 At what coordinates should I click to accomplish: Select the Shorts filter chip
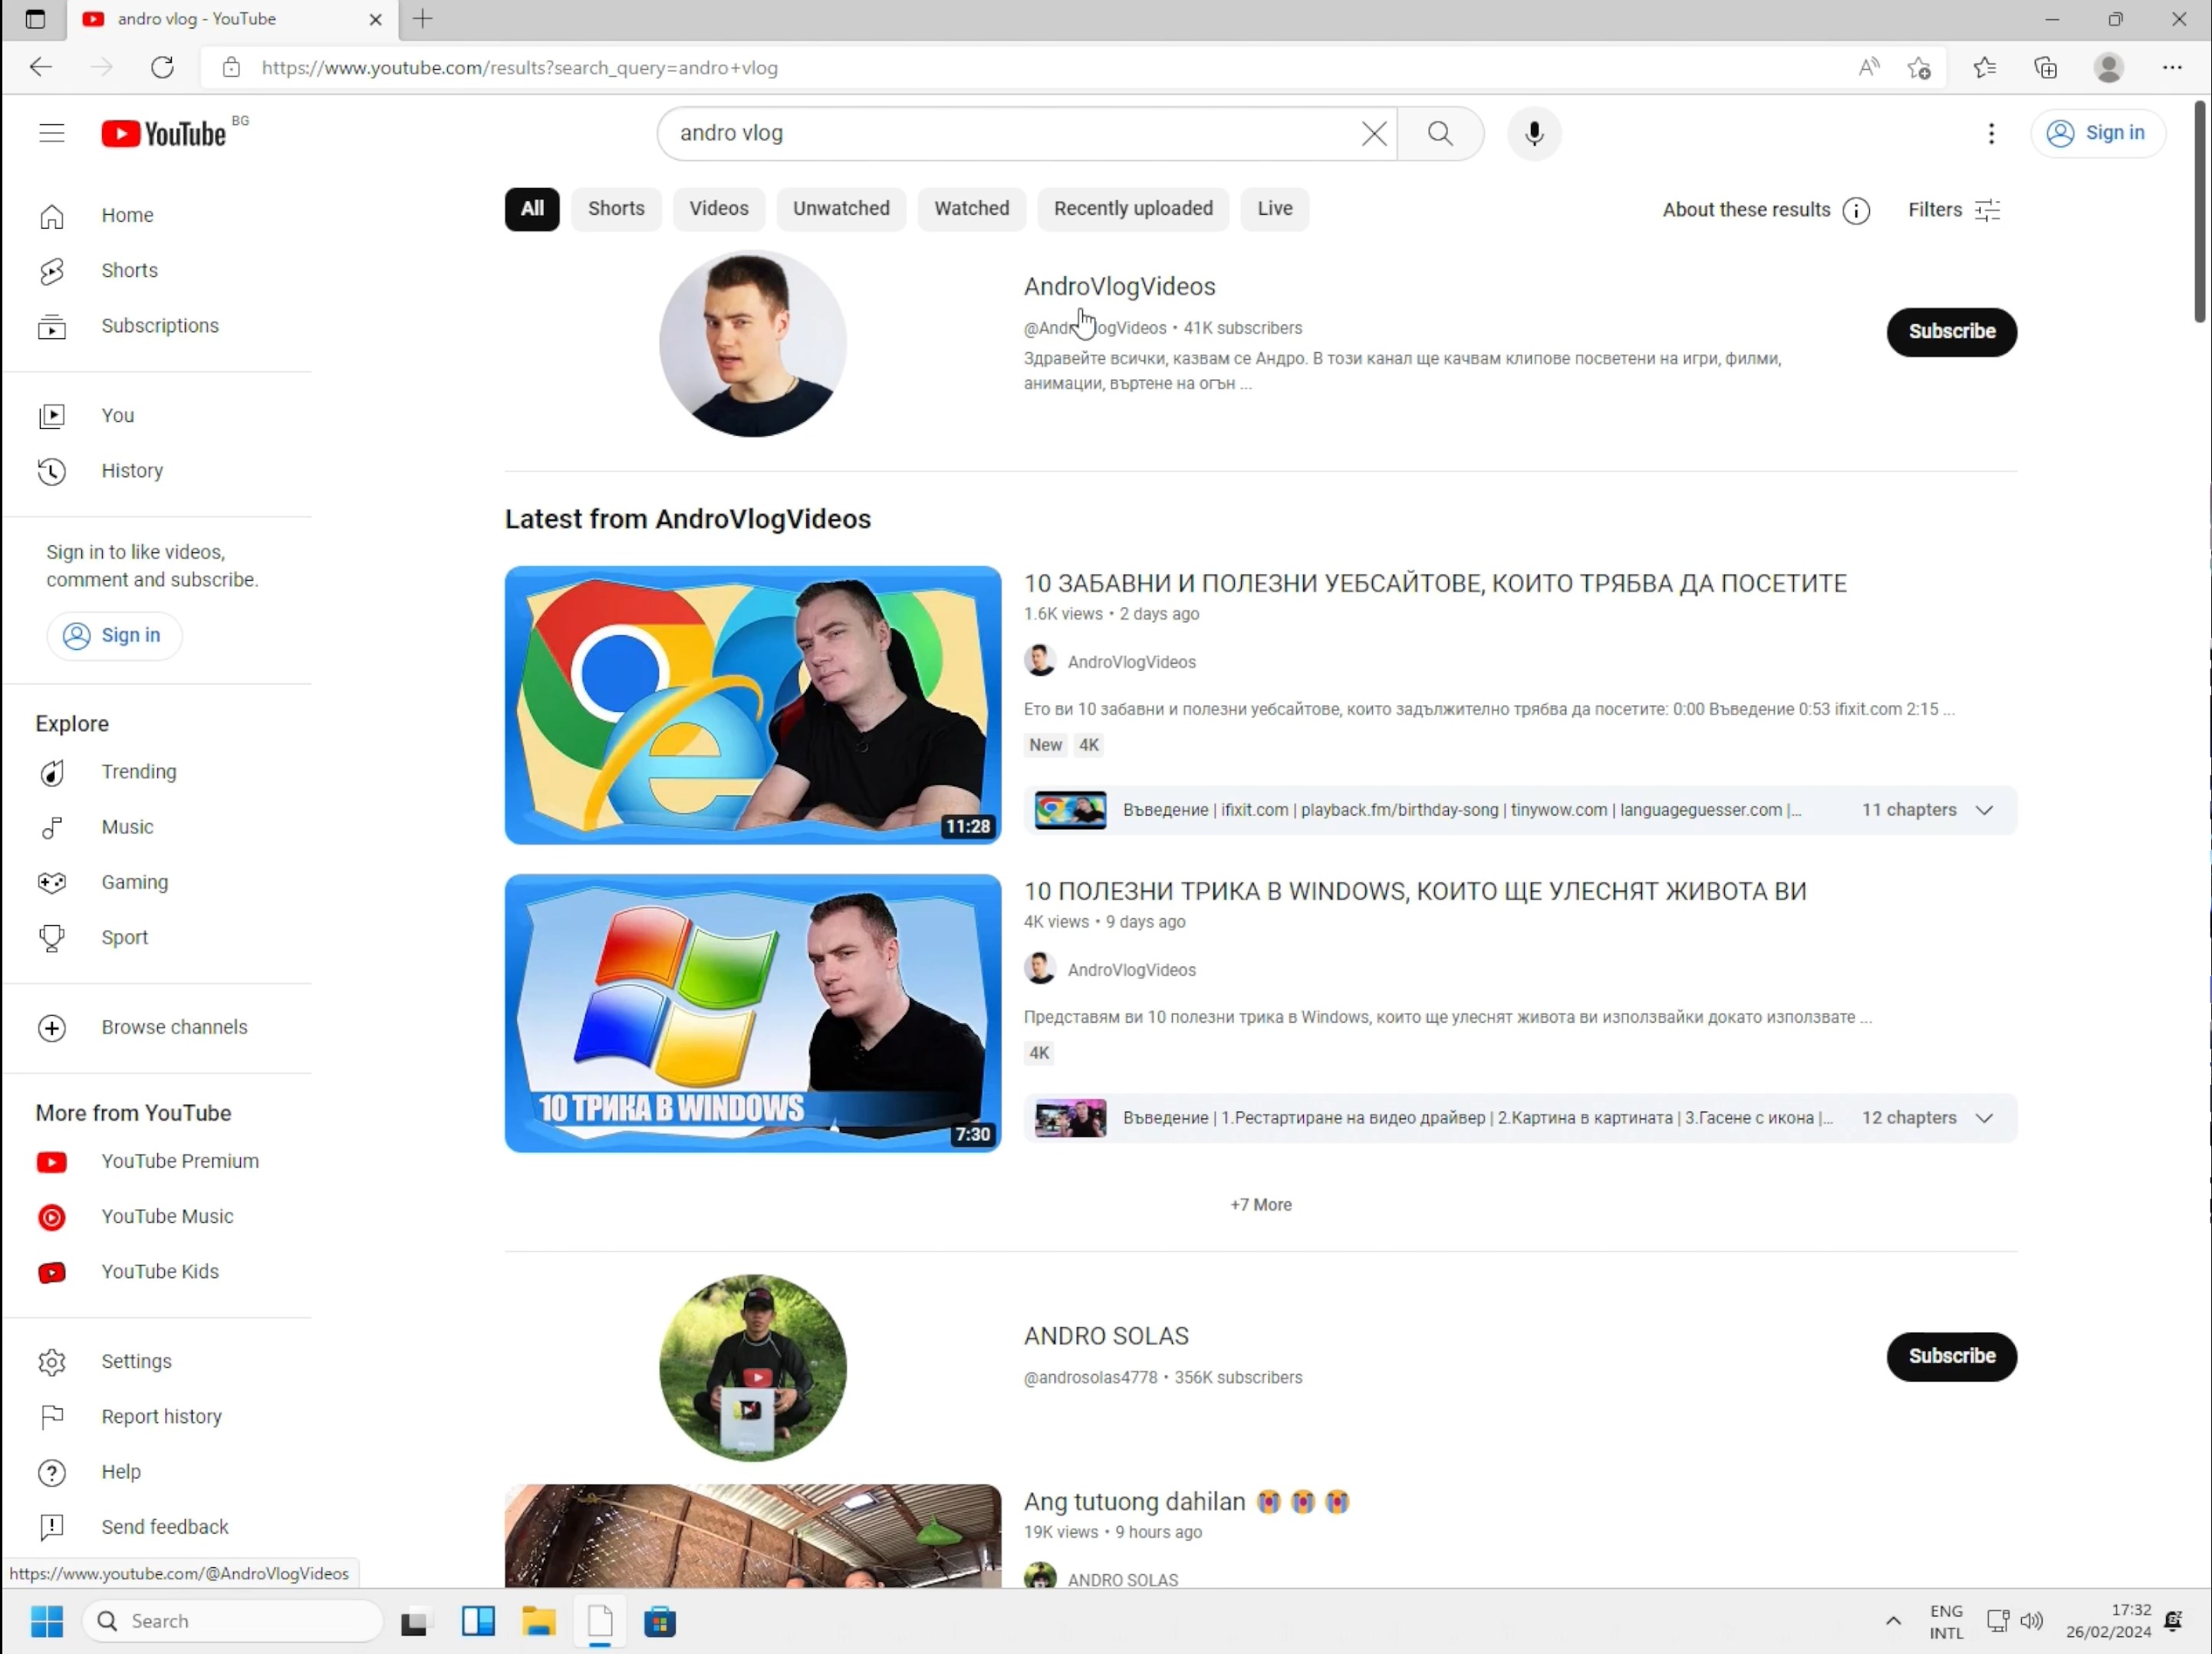pos(616,209)
